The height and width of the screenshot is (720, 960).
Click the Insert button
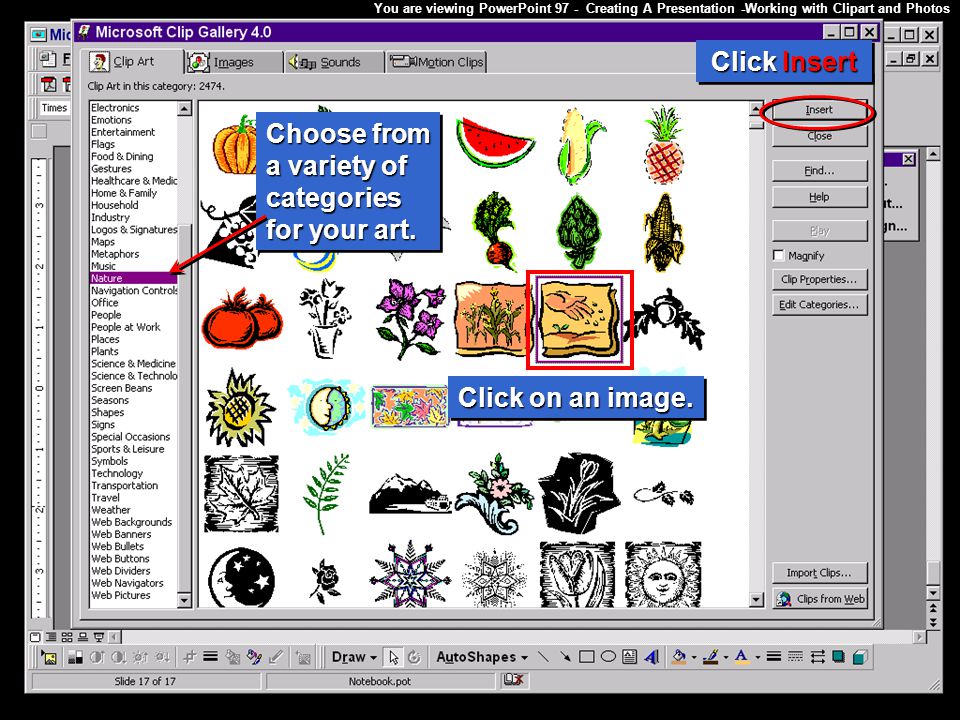819,110
